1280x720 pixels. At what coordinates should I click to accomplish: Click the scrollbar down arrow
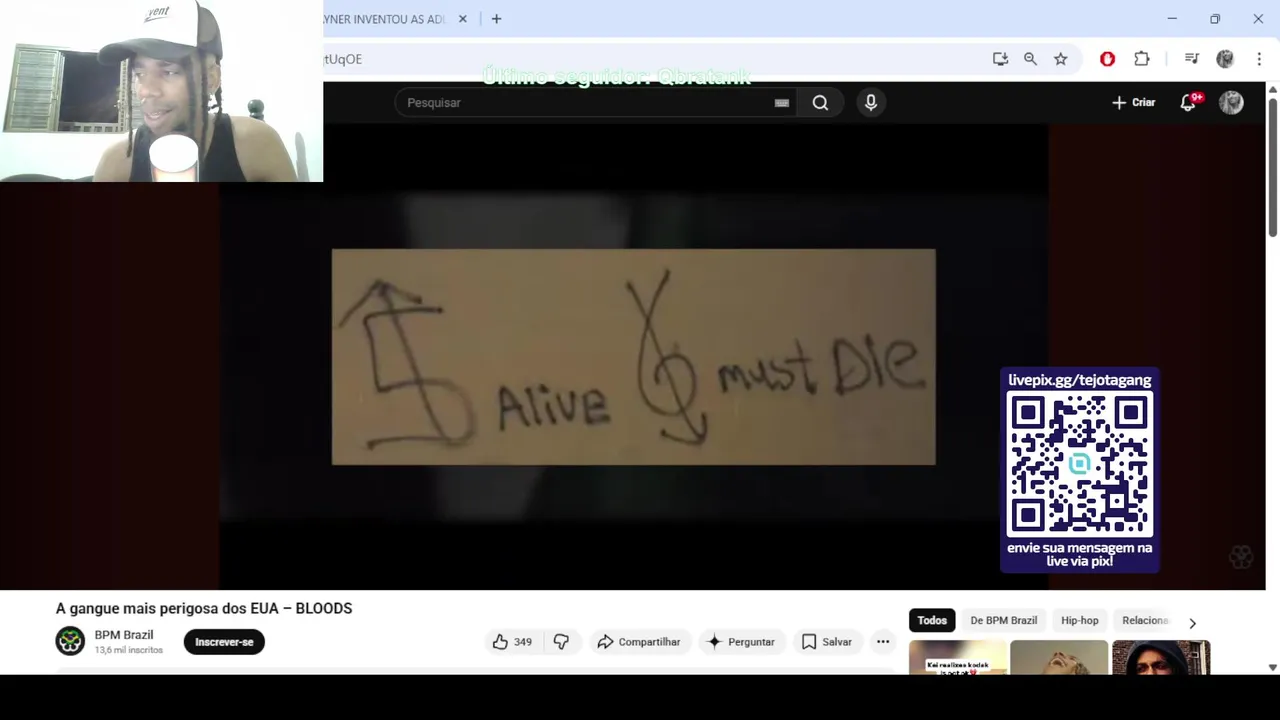coord(1272,667)
